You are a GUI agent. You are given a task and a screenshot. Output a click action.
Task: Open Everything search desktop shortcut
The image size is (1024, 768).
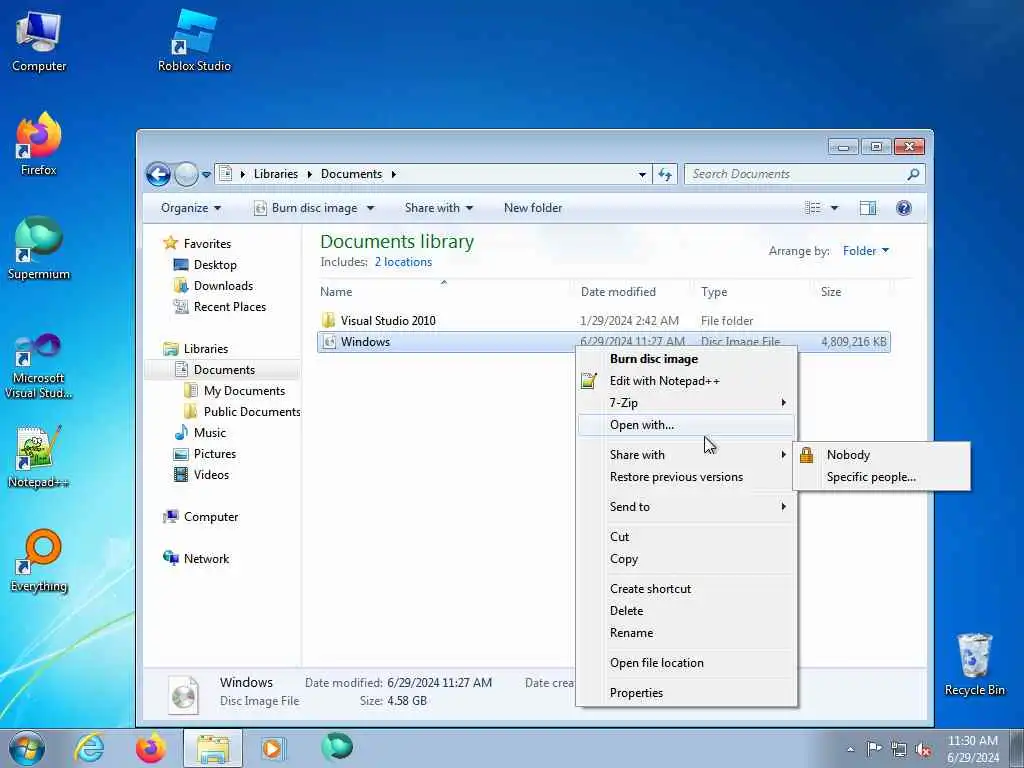click(x=39, y=562)
